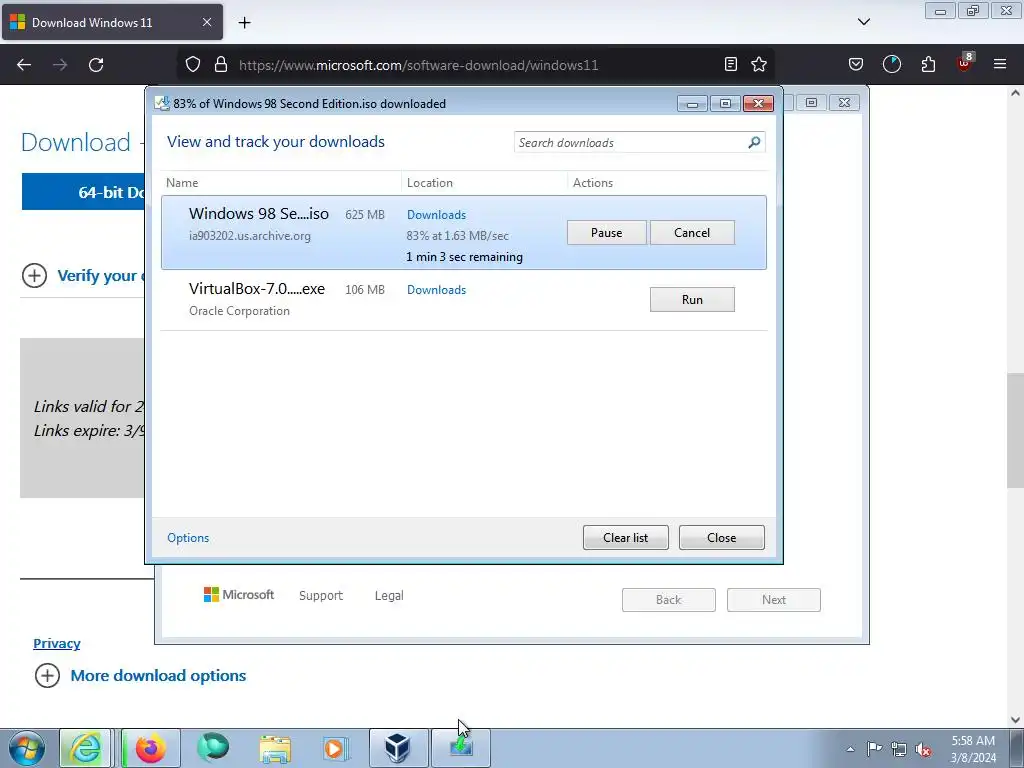Screen dimensions: 1024x768
Task: Open the teal swirl browser taskbar icon
Action: 214,748
